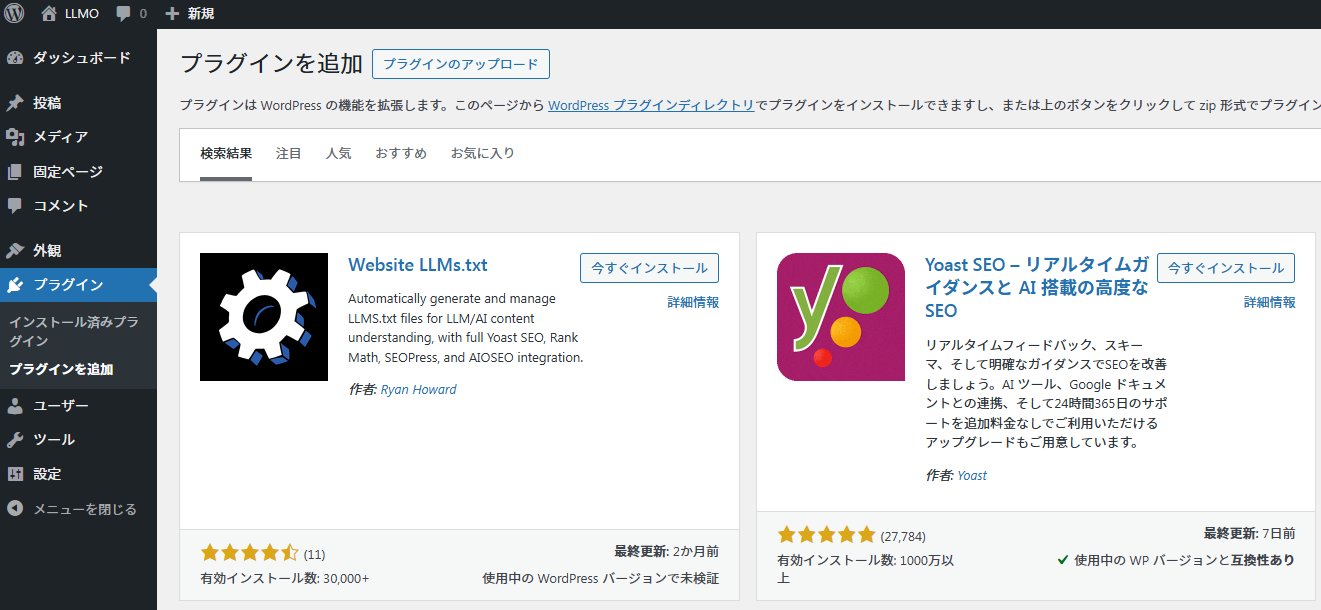The width and height of the screenshot is (1321, 610).
Task: Open コメント in the sidebar
Action: 60,206
